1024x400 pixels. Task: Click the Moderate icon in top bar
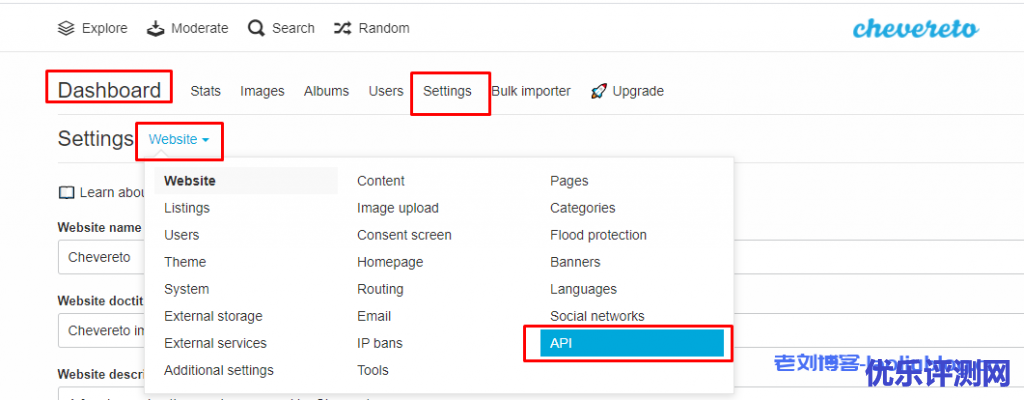tap(155, 28)
